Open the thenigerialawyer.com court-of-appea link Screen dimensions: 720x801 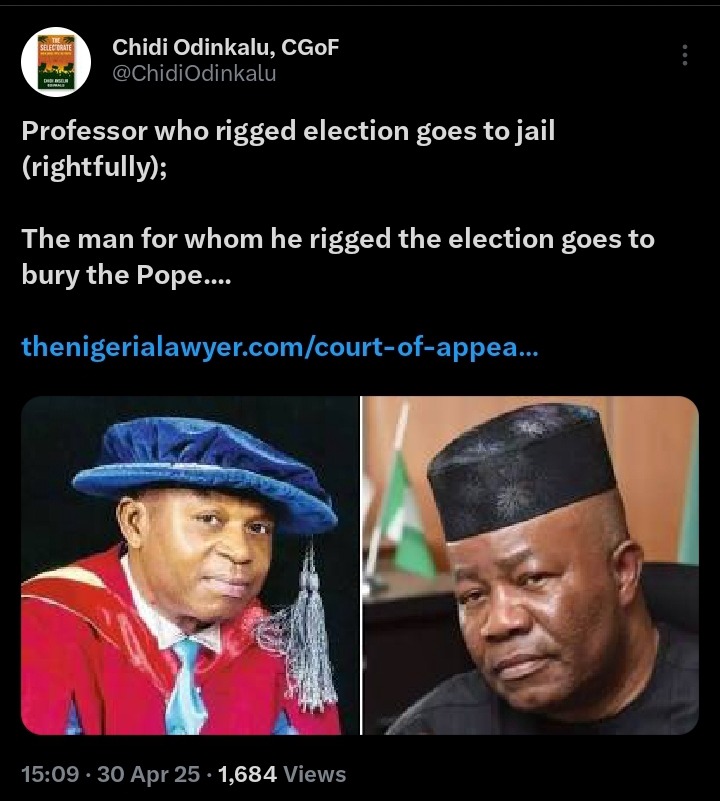[280, 347]
